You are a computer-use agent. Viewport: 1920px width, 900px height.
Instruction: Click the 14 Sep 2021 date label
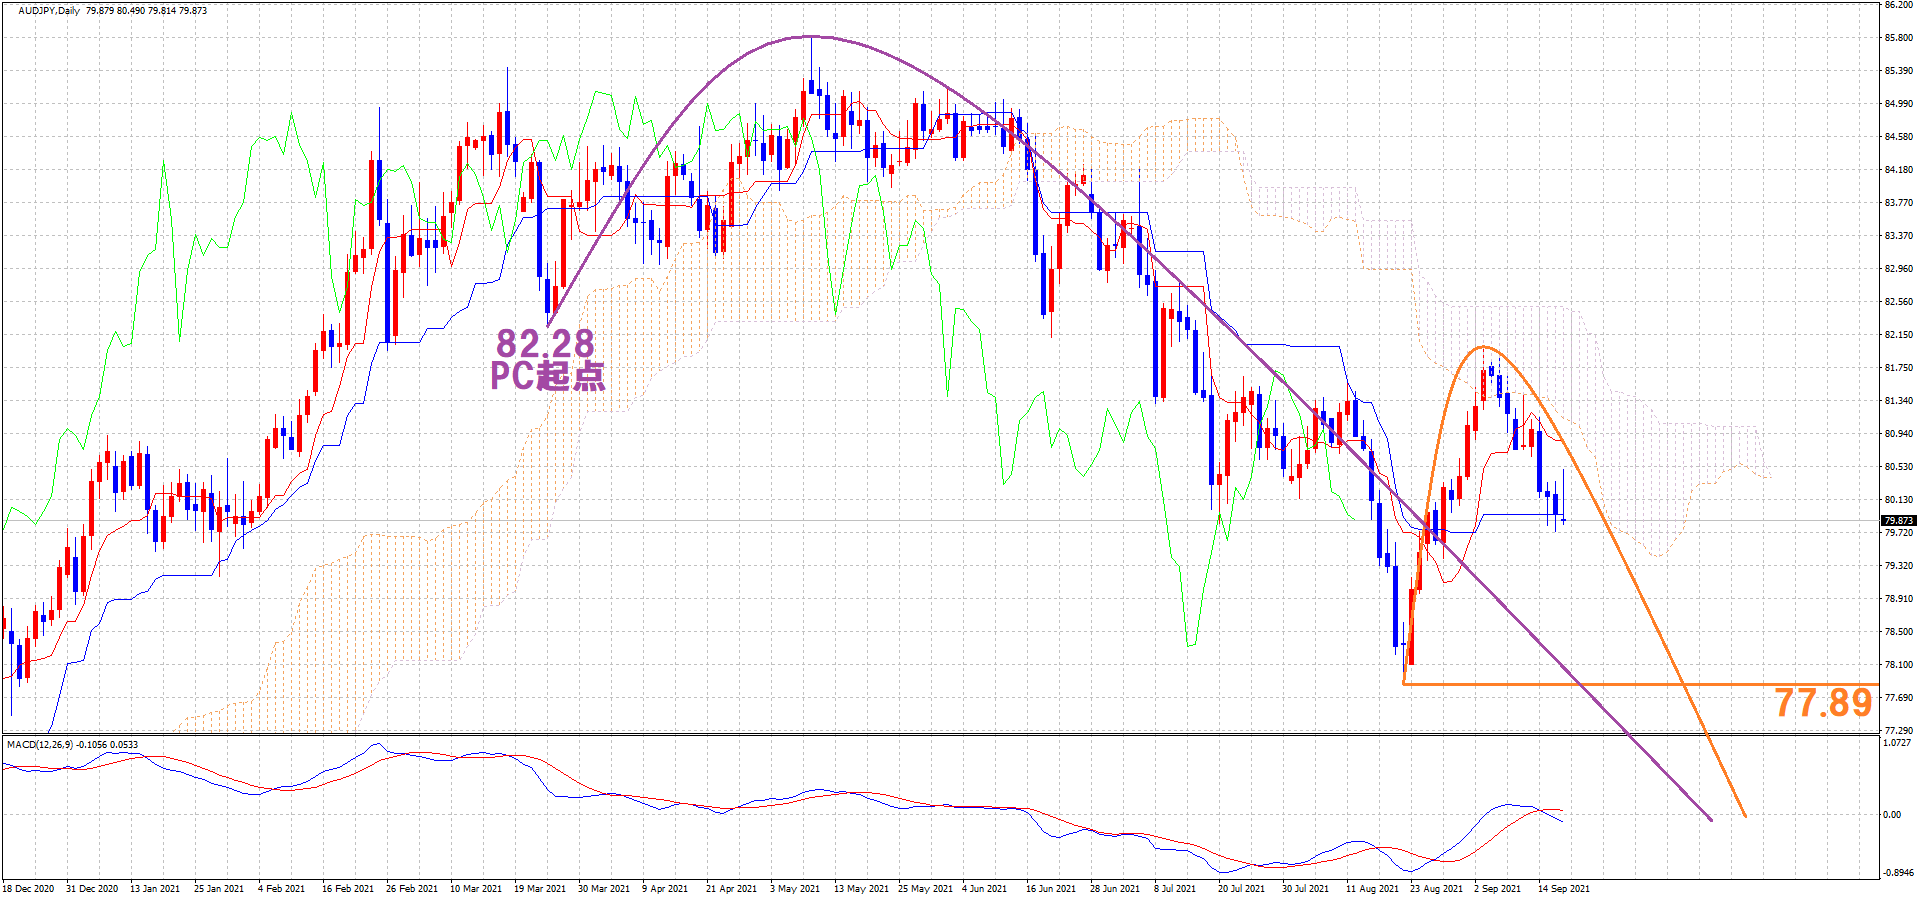(1563, 888)
